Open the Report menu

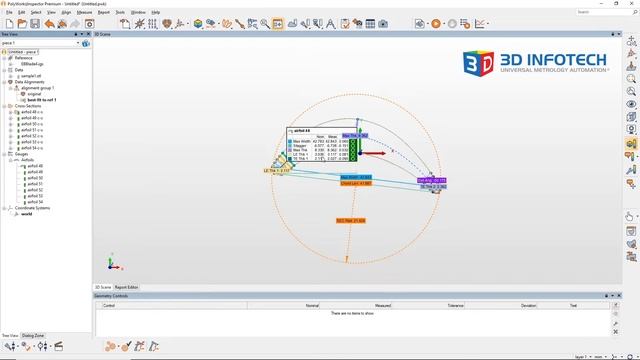click(104, 12)
